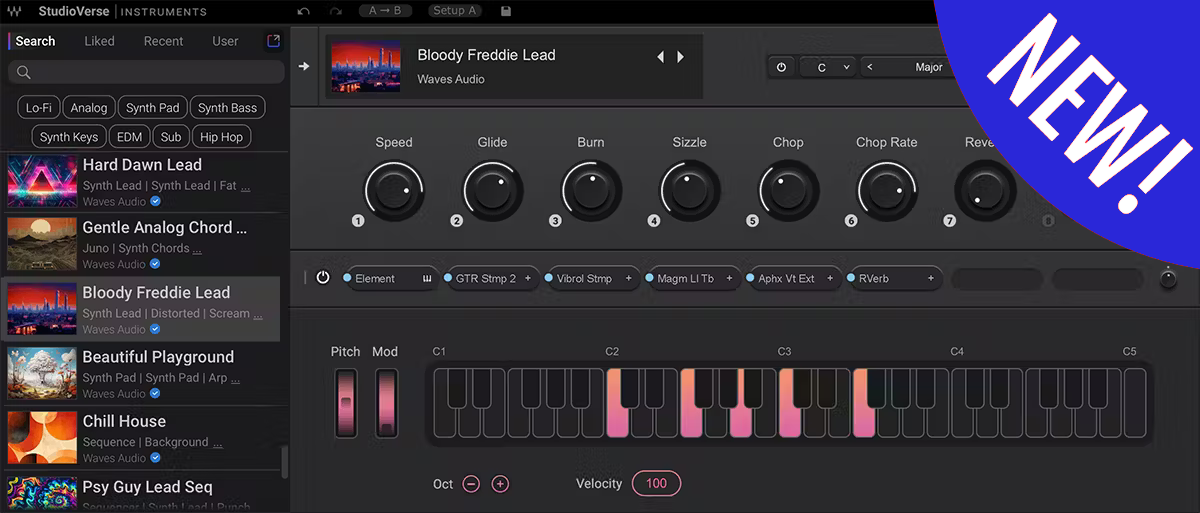The image size is (1200, 513).
Task: Click the undo arrow in top bar
Action: coord(303,11)
